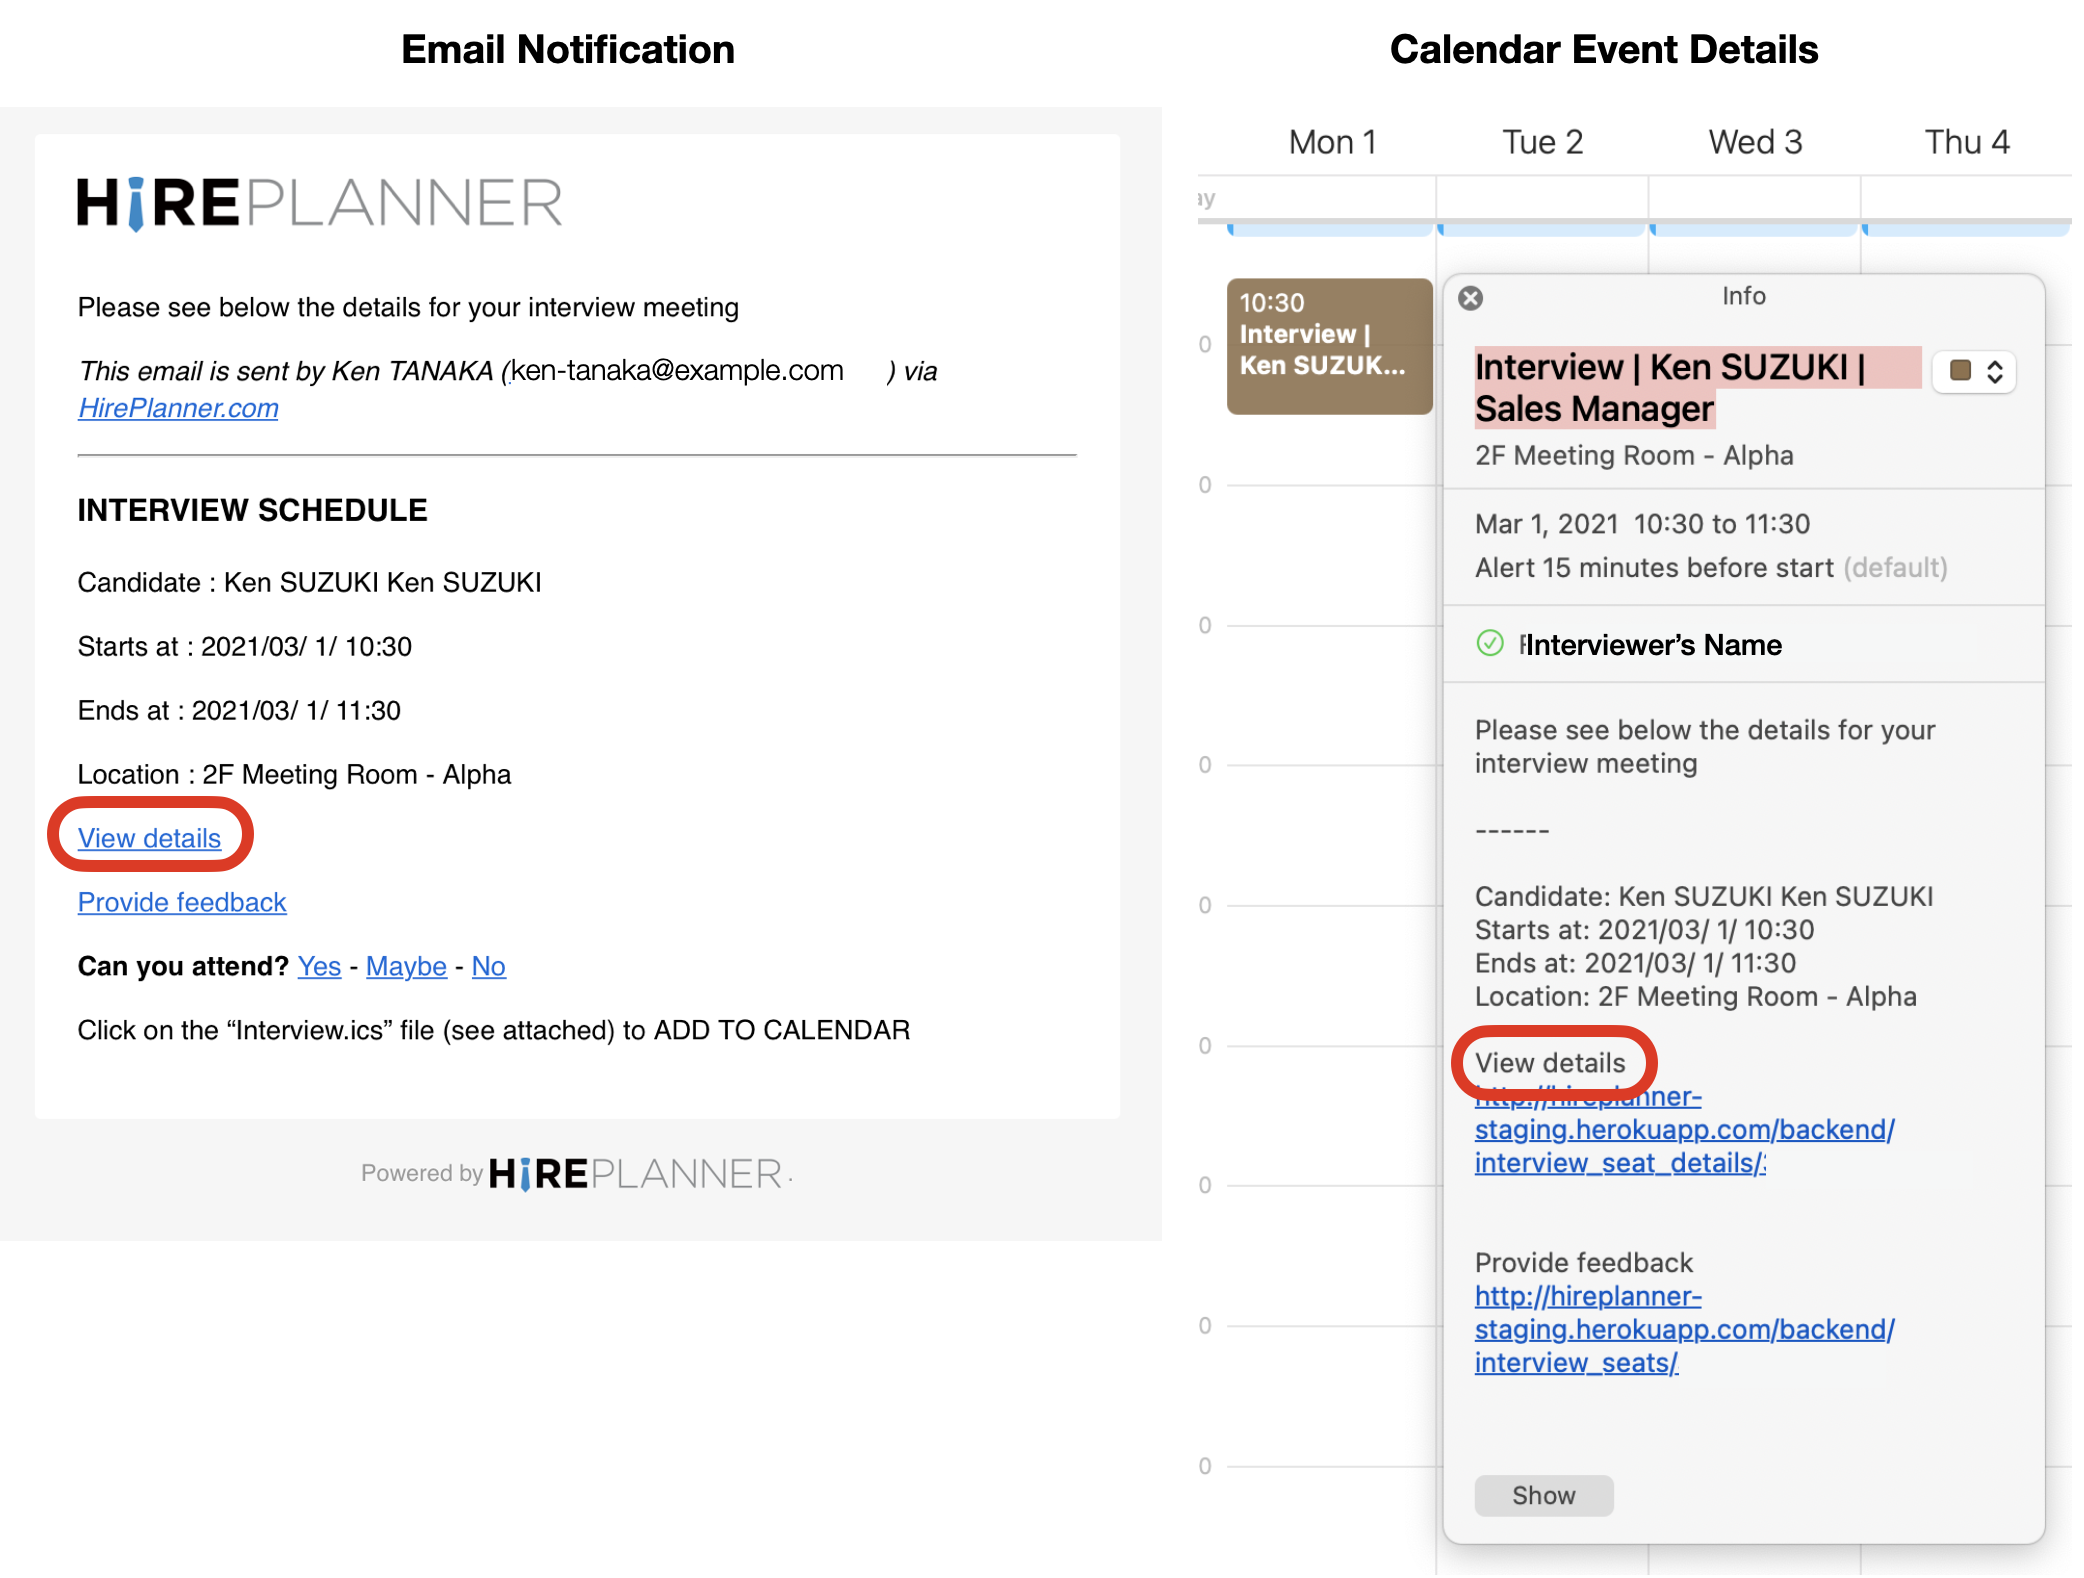The image size is (2084, 1578).
Task: Select the 10:30 Interview calendar event
Action: pos(1328,345)
